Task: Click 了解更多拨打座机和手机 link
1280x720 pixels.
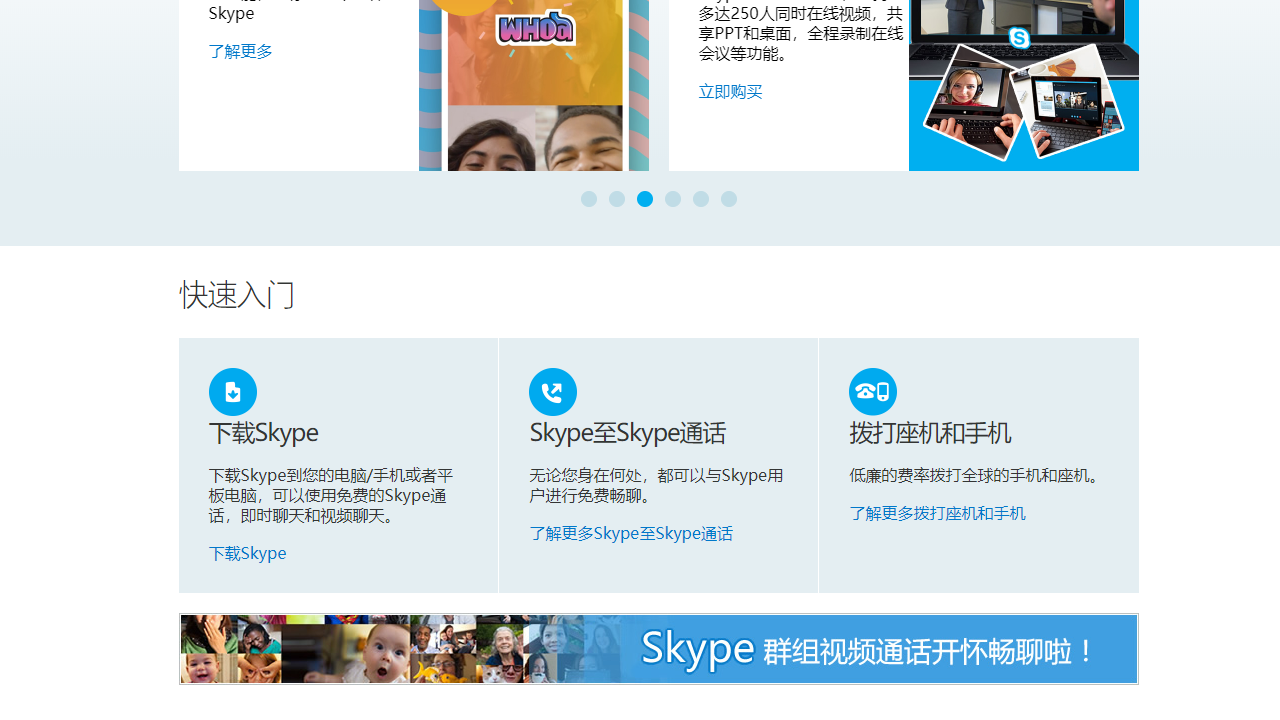Action: point(937,512)
